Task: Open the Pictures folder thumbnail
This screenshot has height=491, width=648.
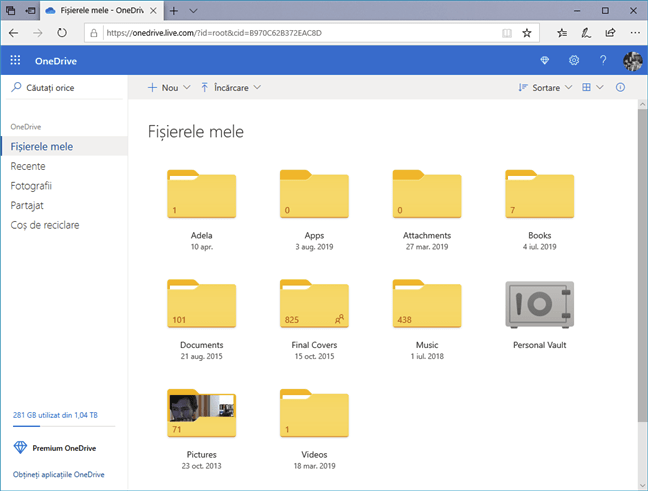Action: [202, 413]
